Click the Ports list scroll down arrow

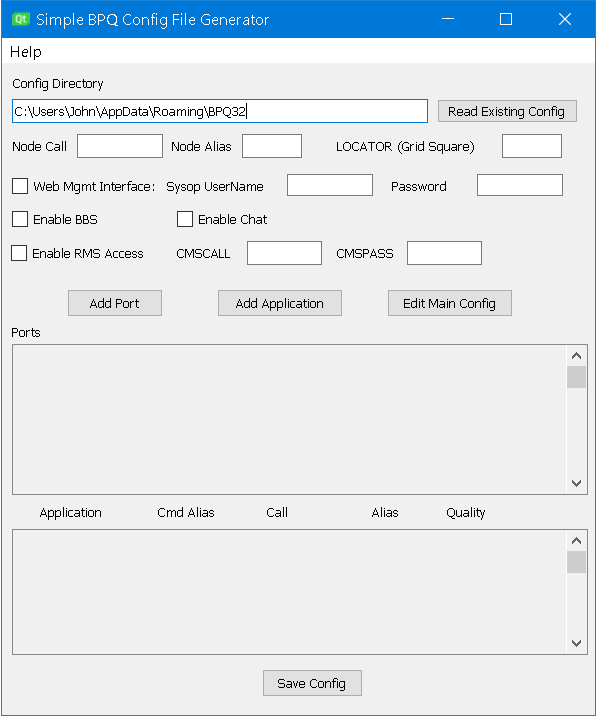[576, 483]
